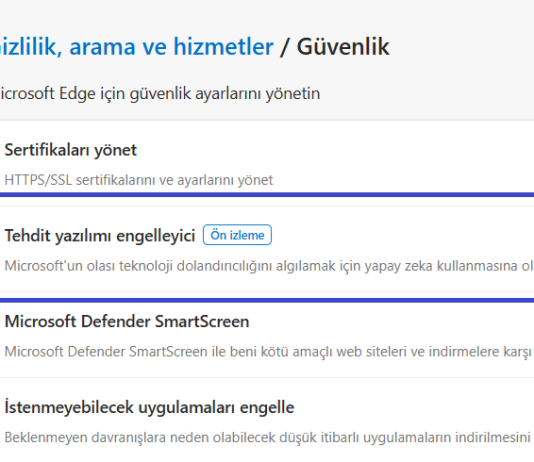Select the Tehdit yazılımı engelleyici heading
The height and width of the screenshot is (462, 534).
click(100, 235)
